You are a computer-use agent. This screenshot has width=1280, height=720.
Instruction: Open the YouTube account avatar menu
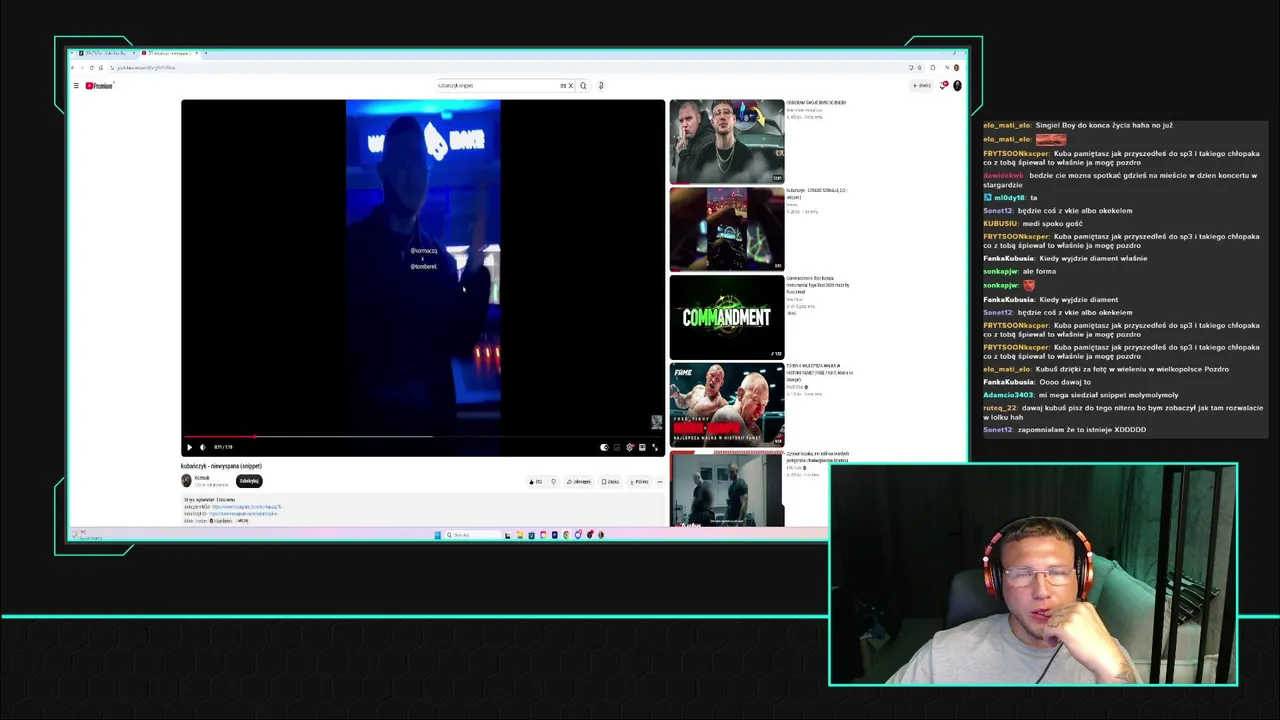point(957,86)
